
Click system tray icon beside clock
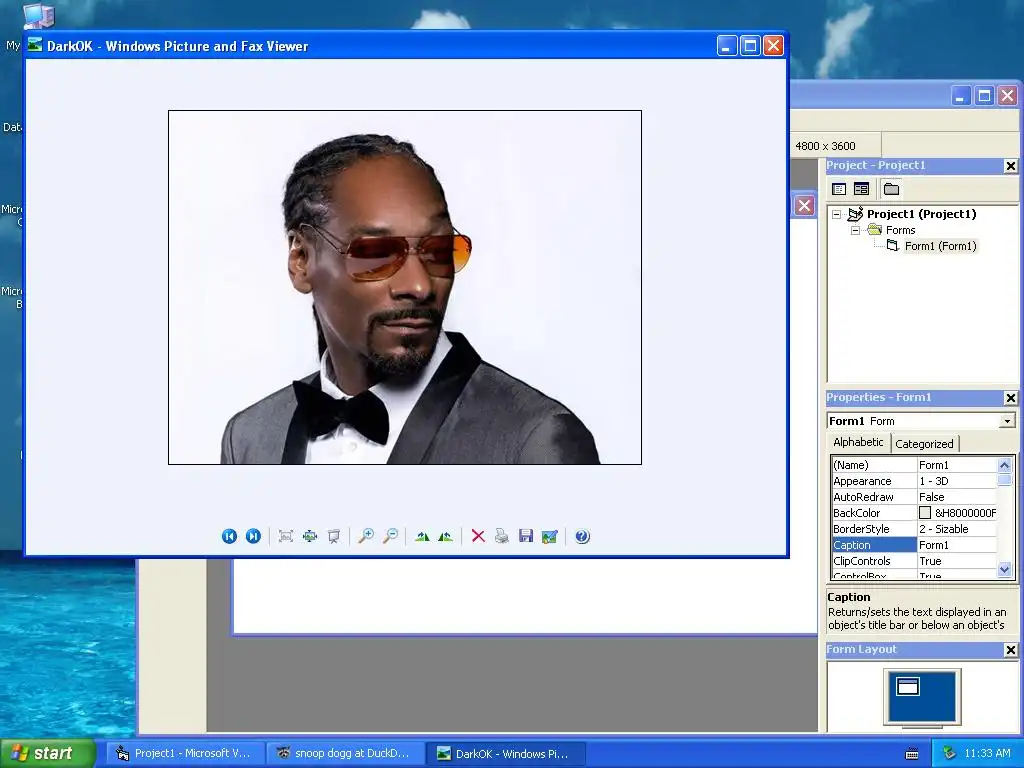click(x=950, y=754)
